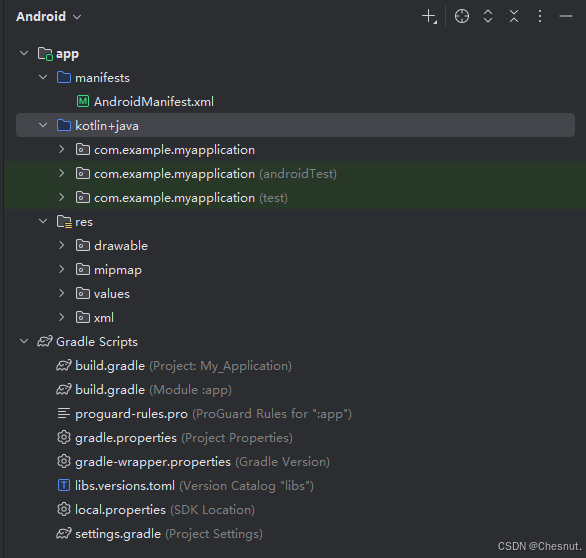
Task: Select the app module label
Action: 67,54
